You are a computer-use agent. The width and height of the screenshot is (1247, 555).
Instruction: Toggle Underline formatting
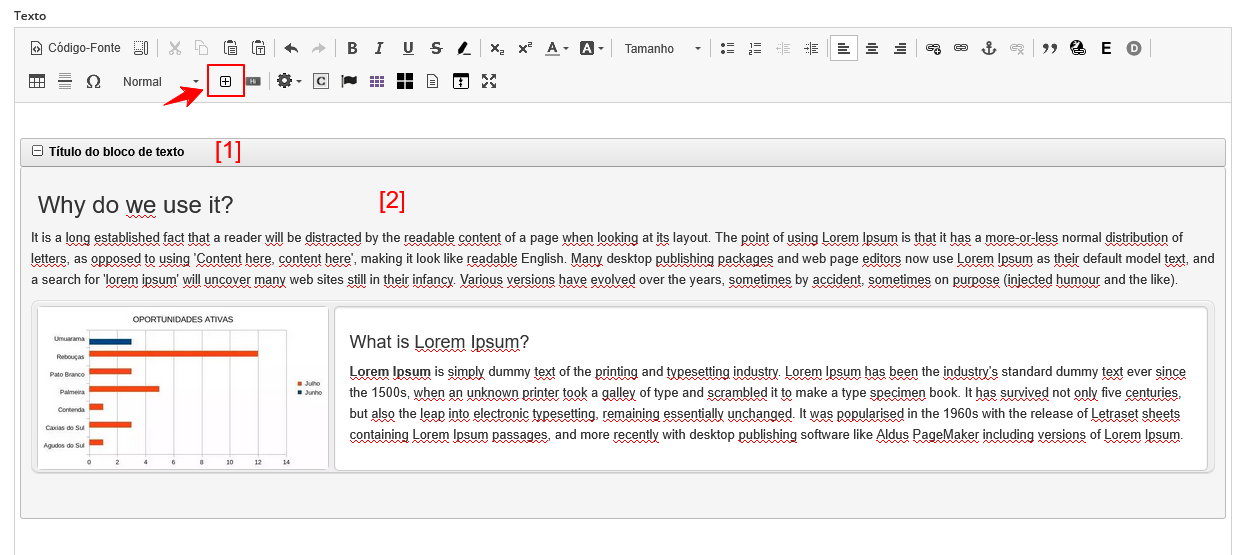[408, 48]
